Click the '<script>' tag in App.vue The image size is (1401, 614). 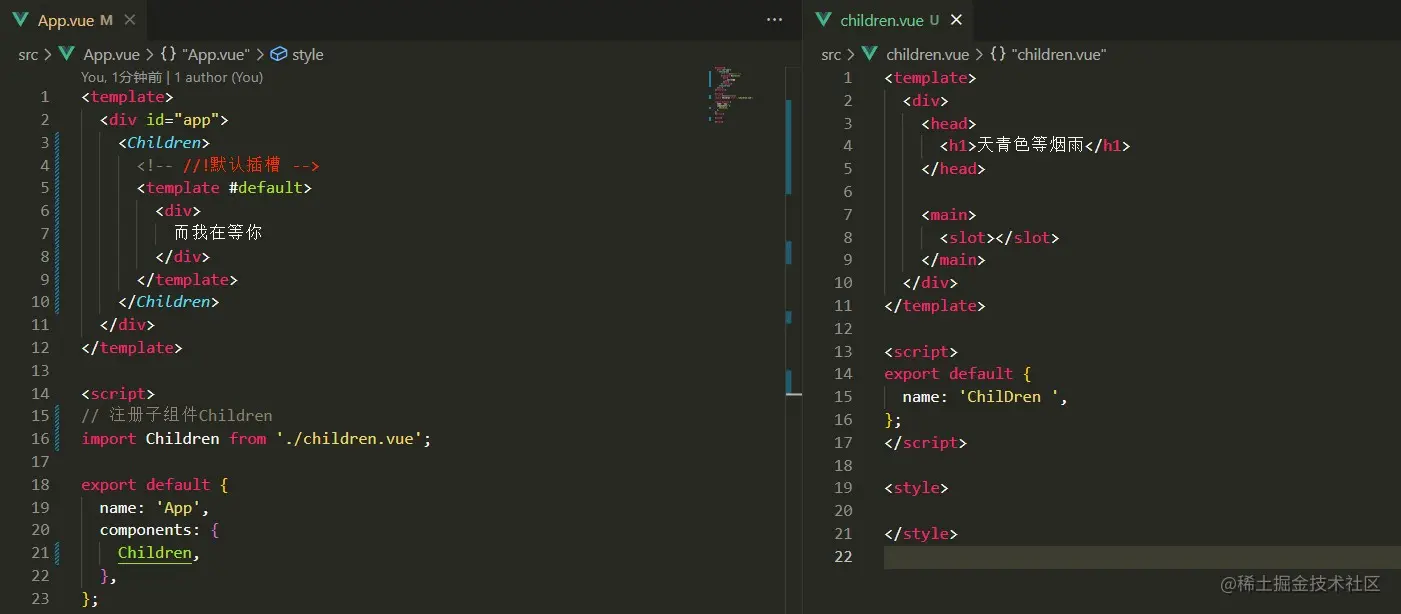point(118,394)
